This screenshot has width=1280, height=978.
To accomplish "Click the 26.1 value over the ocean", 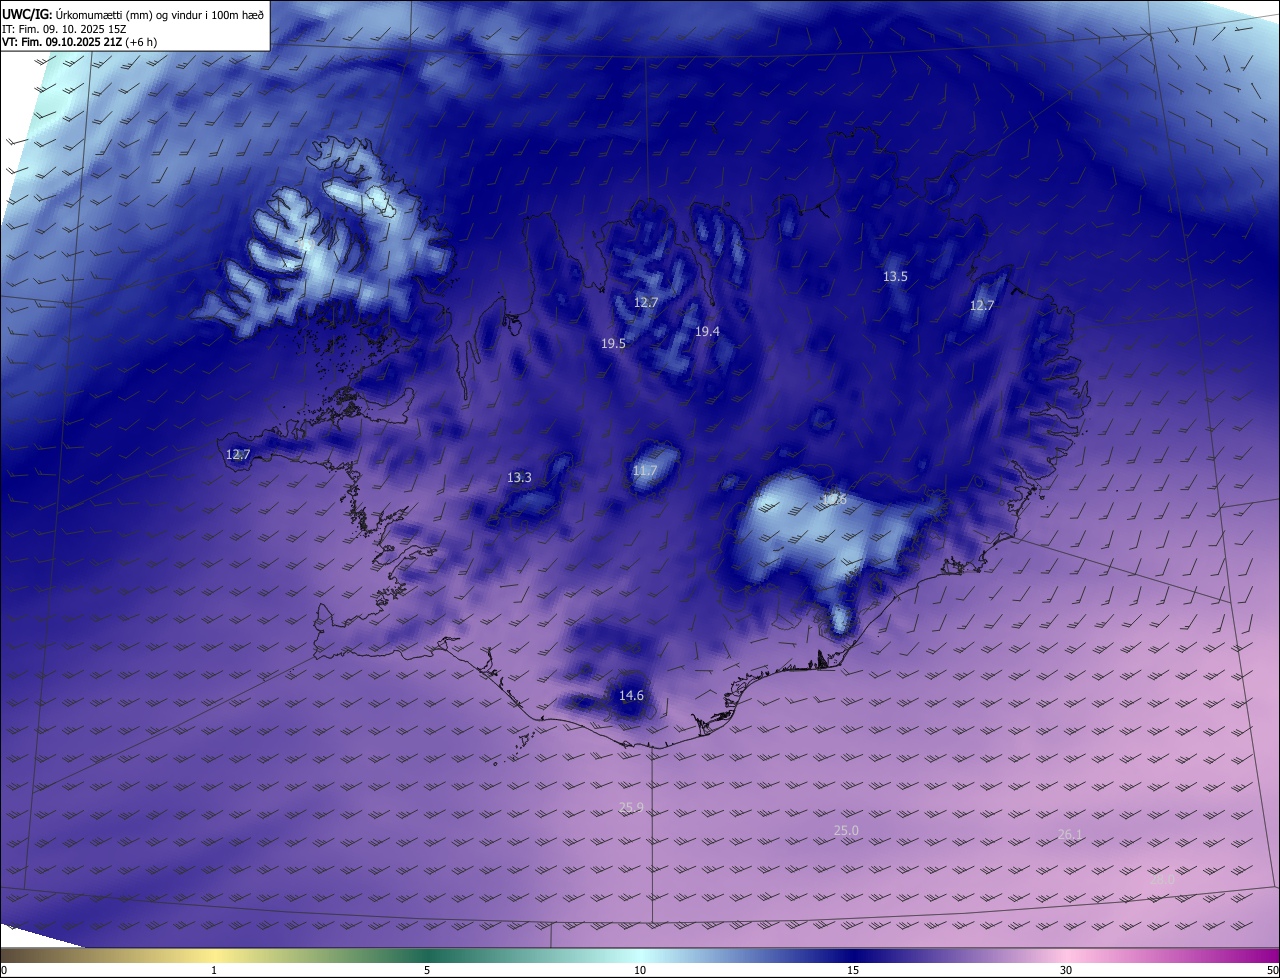I will click(x=1070, y=834).
